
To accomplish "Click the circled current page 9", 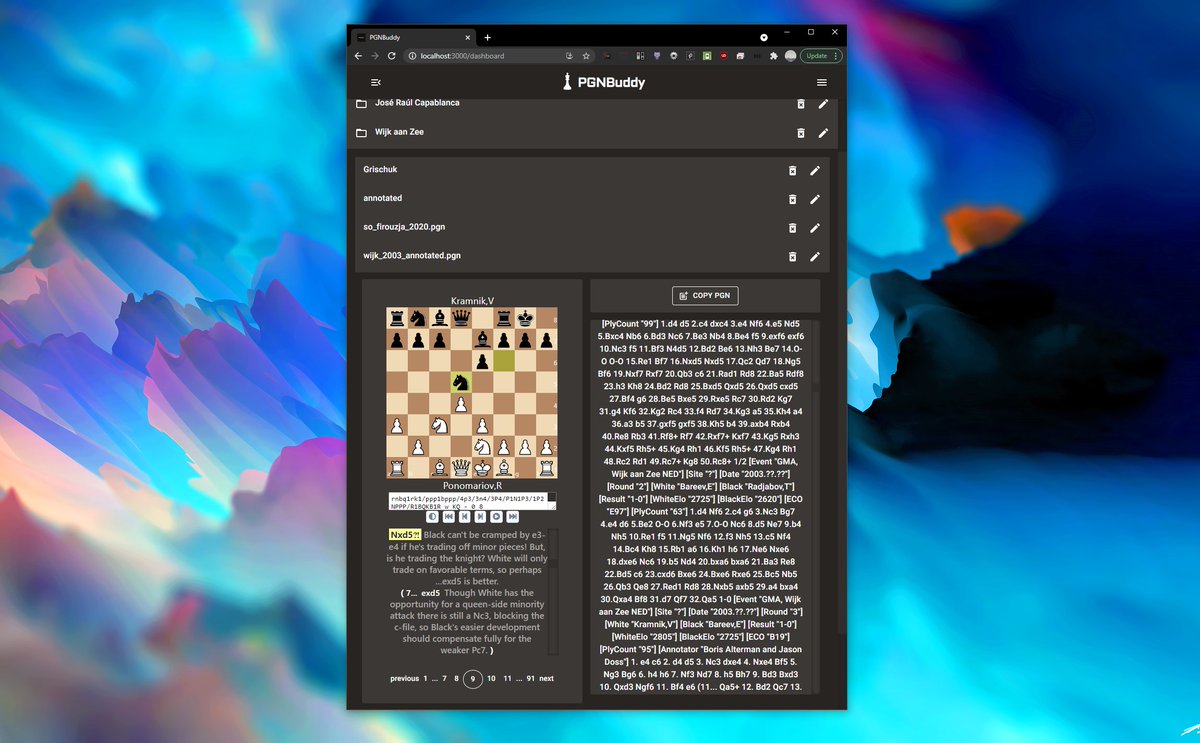I will coord(473,679).
